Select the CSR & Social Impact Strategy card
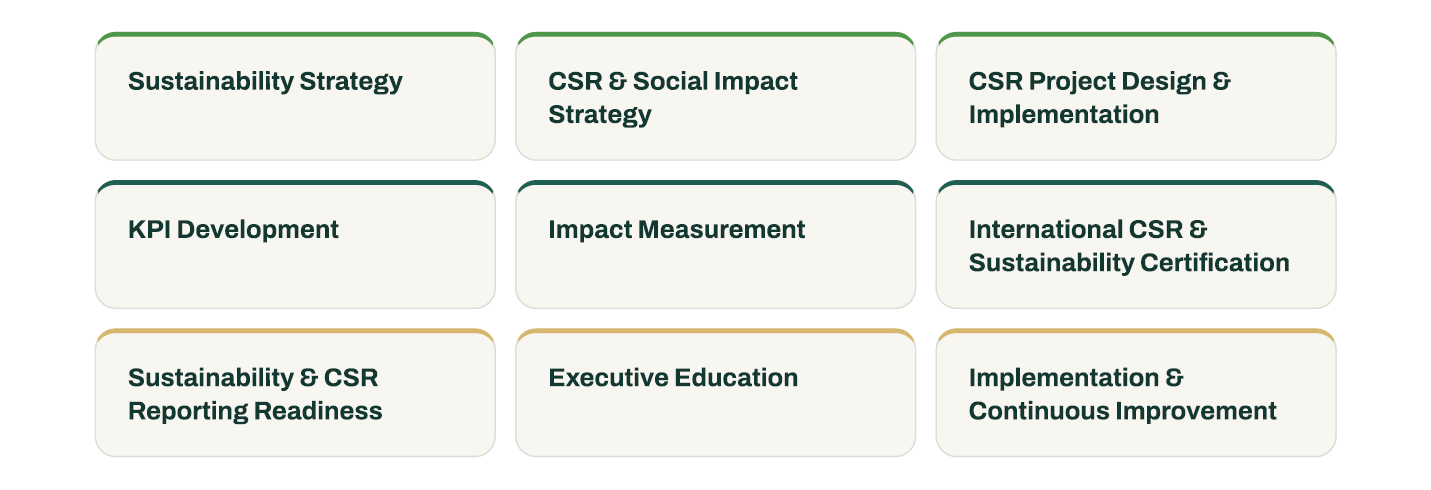Image resolution: width=1431 pixels, height=490 pixels. [x=715, y=96]
